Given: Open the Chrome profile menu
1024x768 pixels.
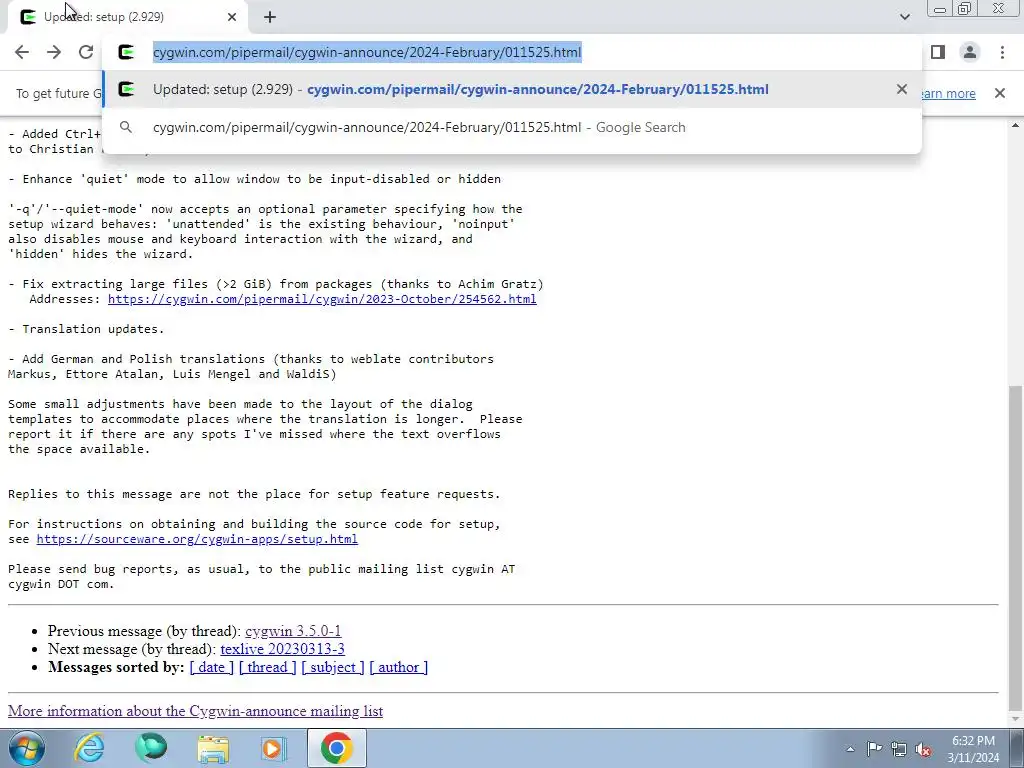Looking at the screenshot, I should 970,52.
